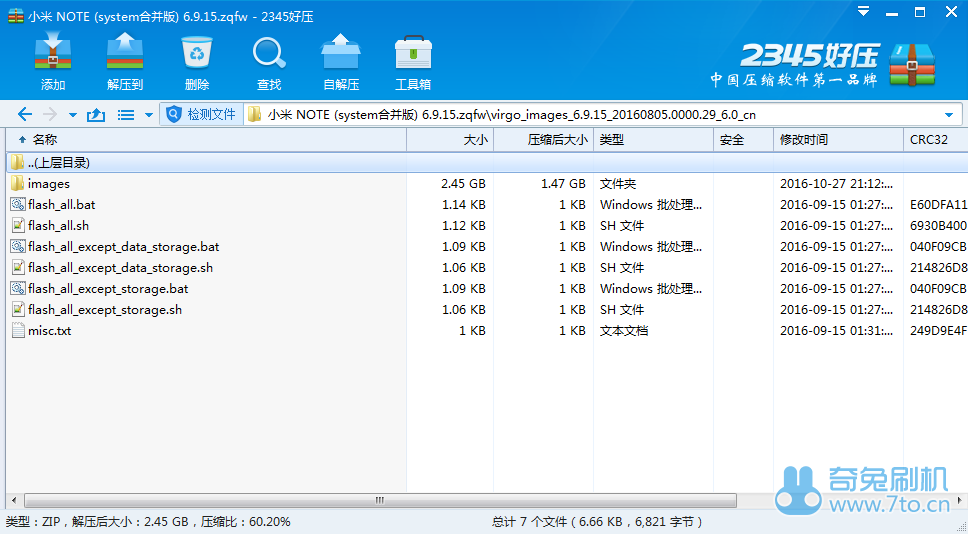968x534 pixels.
Task: Open the title bar menu dropdown arrow
Action: (x=863, y=11)
